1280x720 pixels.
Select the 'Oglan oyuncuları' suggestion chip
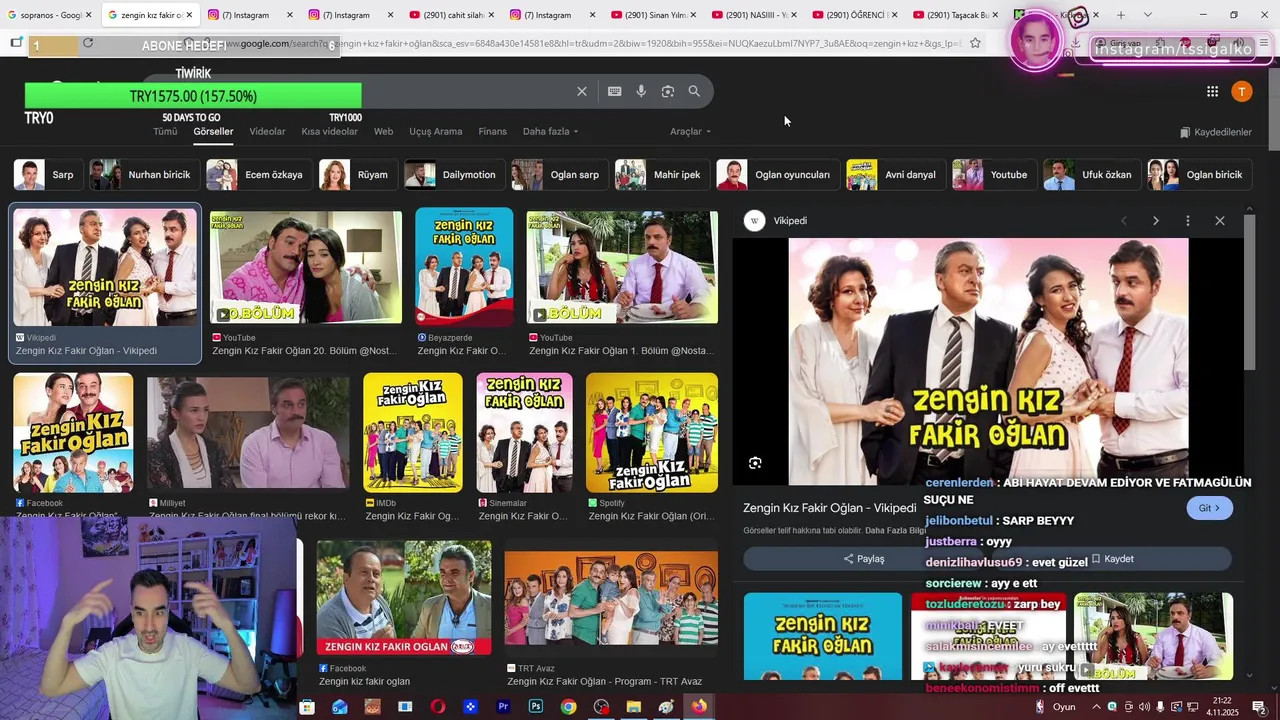(x=776, y=175)
